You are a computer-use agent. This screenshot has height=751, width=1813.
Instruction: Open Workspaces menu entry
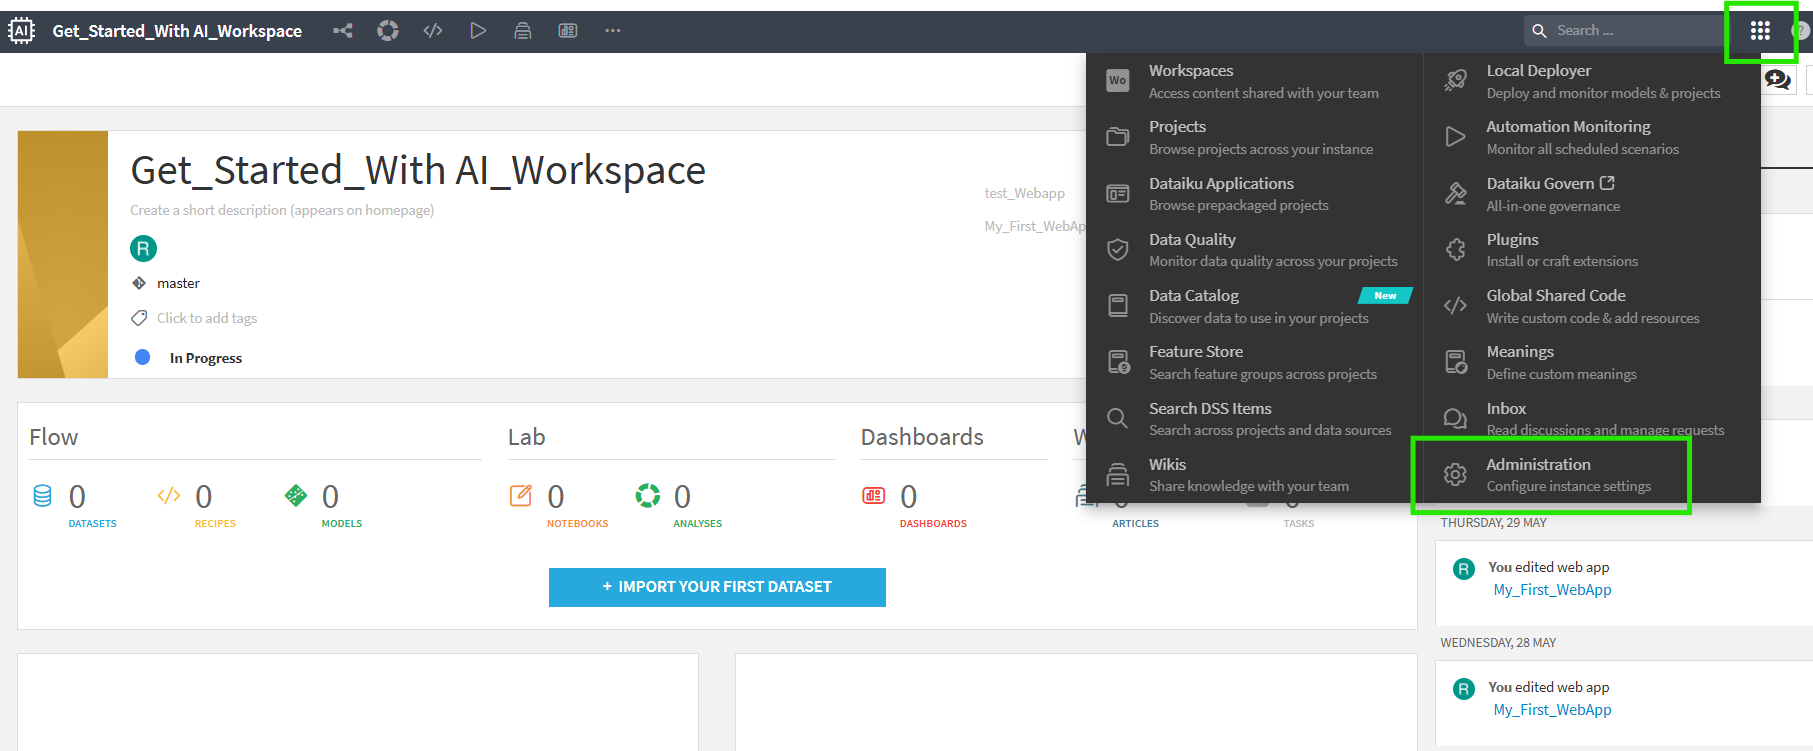[1255, 81]
